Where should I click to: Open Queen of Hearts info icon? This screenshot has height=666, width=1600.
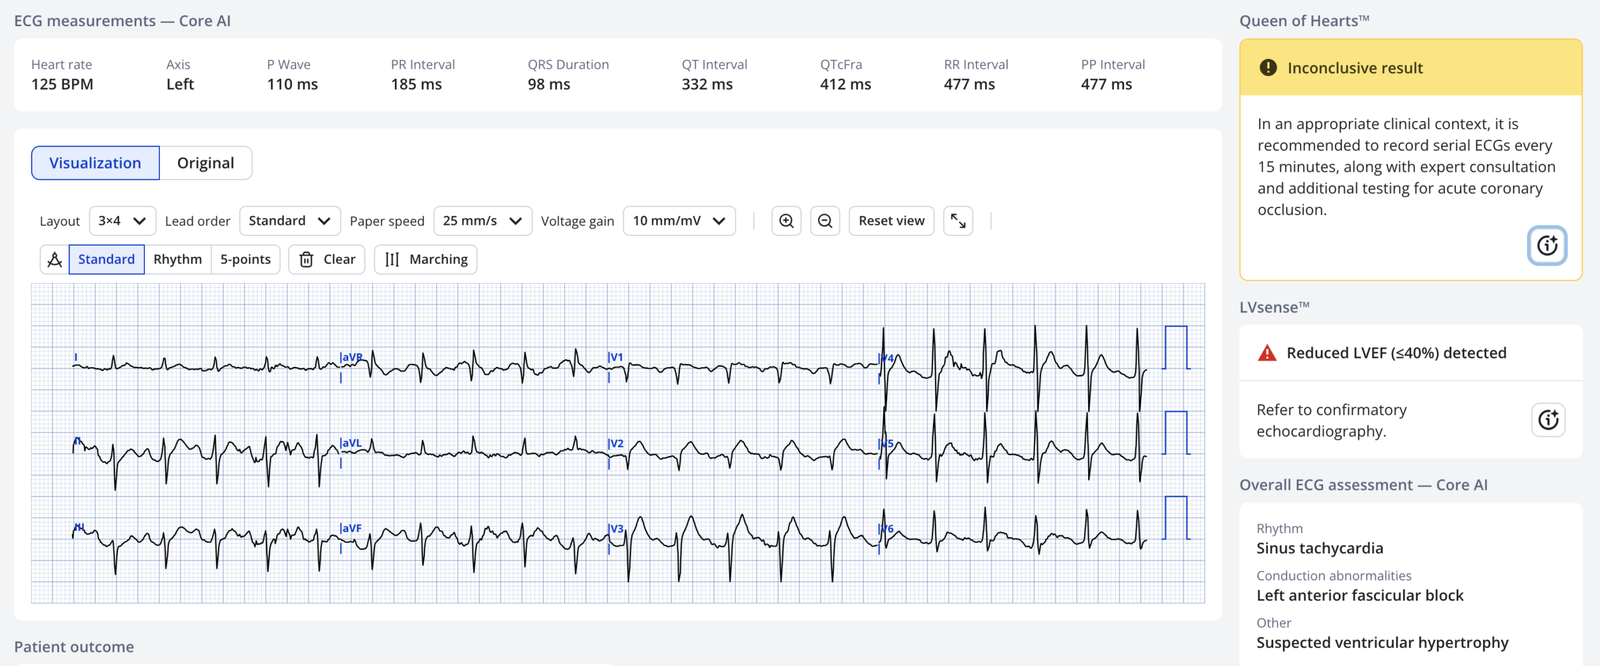tap(1547, 246)
